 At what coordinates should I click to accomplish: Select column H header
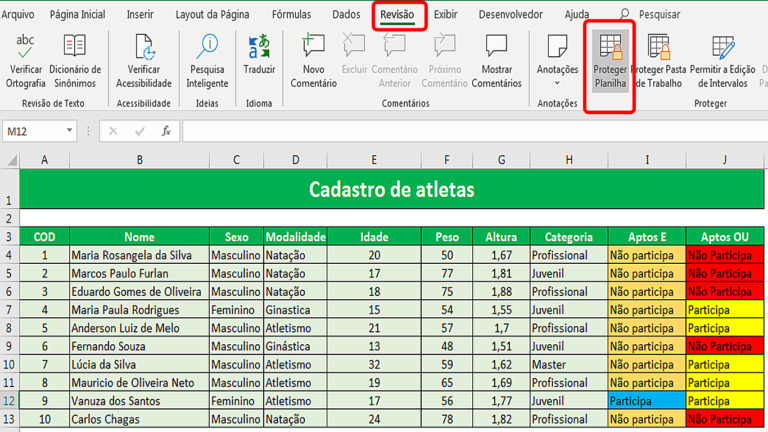click(x=569, y=160)
